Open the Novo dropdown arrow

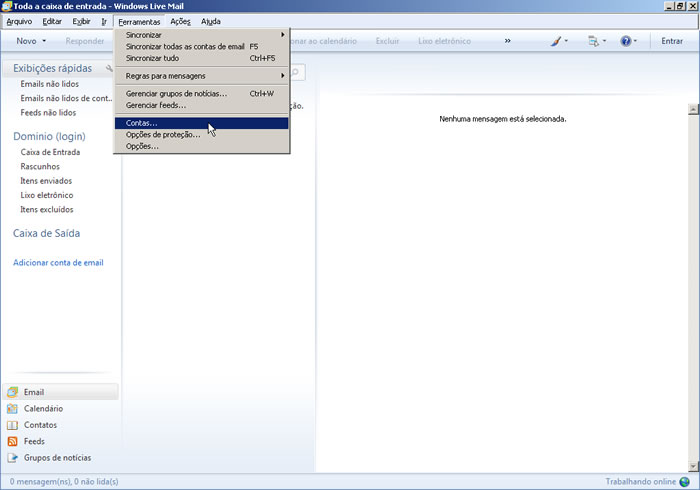(44, 41)
